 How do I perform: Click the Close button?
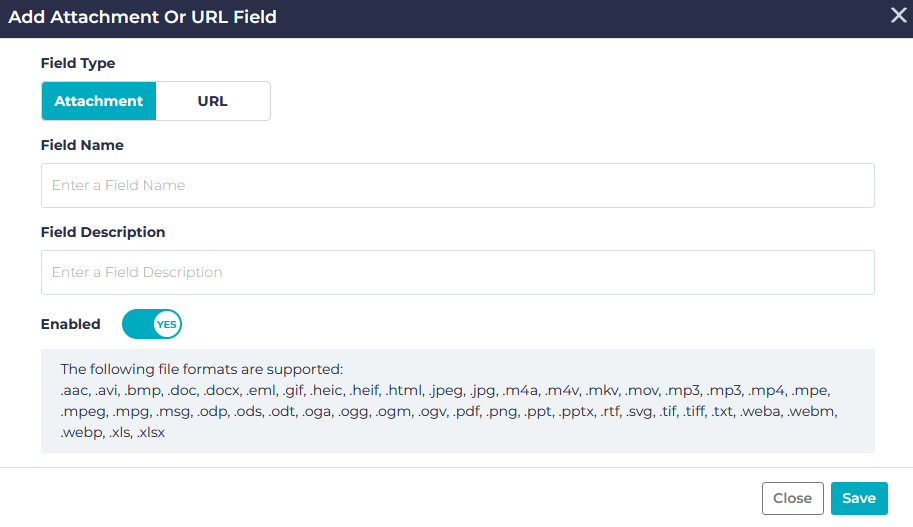pos(792,498)
